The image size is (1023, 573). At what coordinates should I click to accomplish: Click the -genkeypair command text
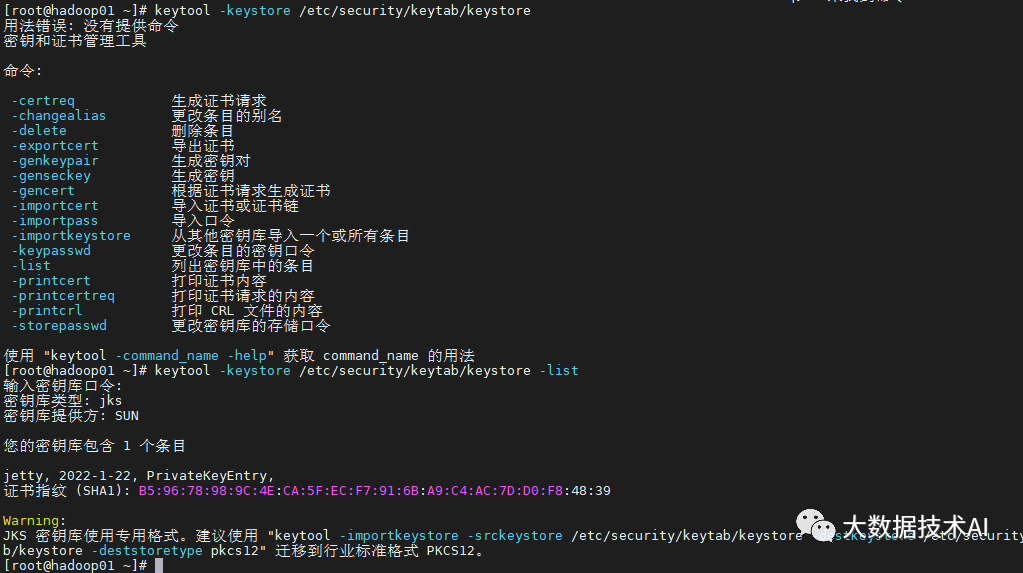click(x=55, y=161)
